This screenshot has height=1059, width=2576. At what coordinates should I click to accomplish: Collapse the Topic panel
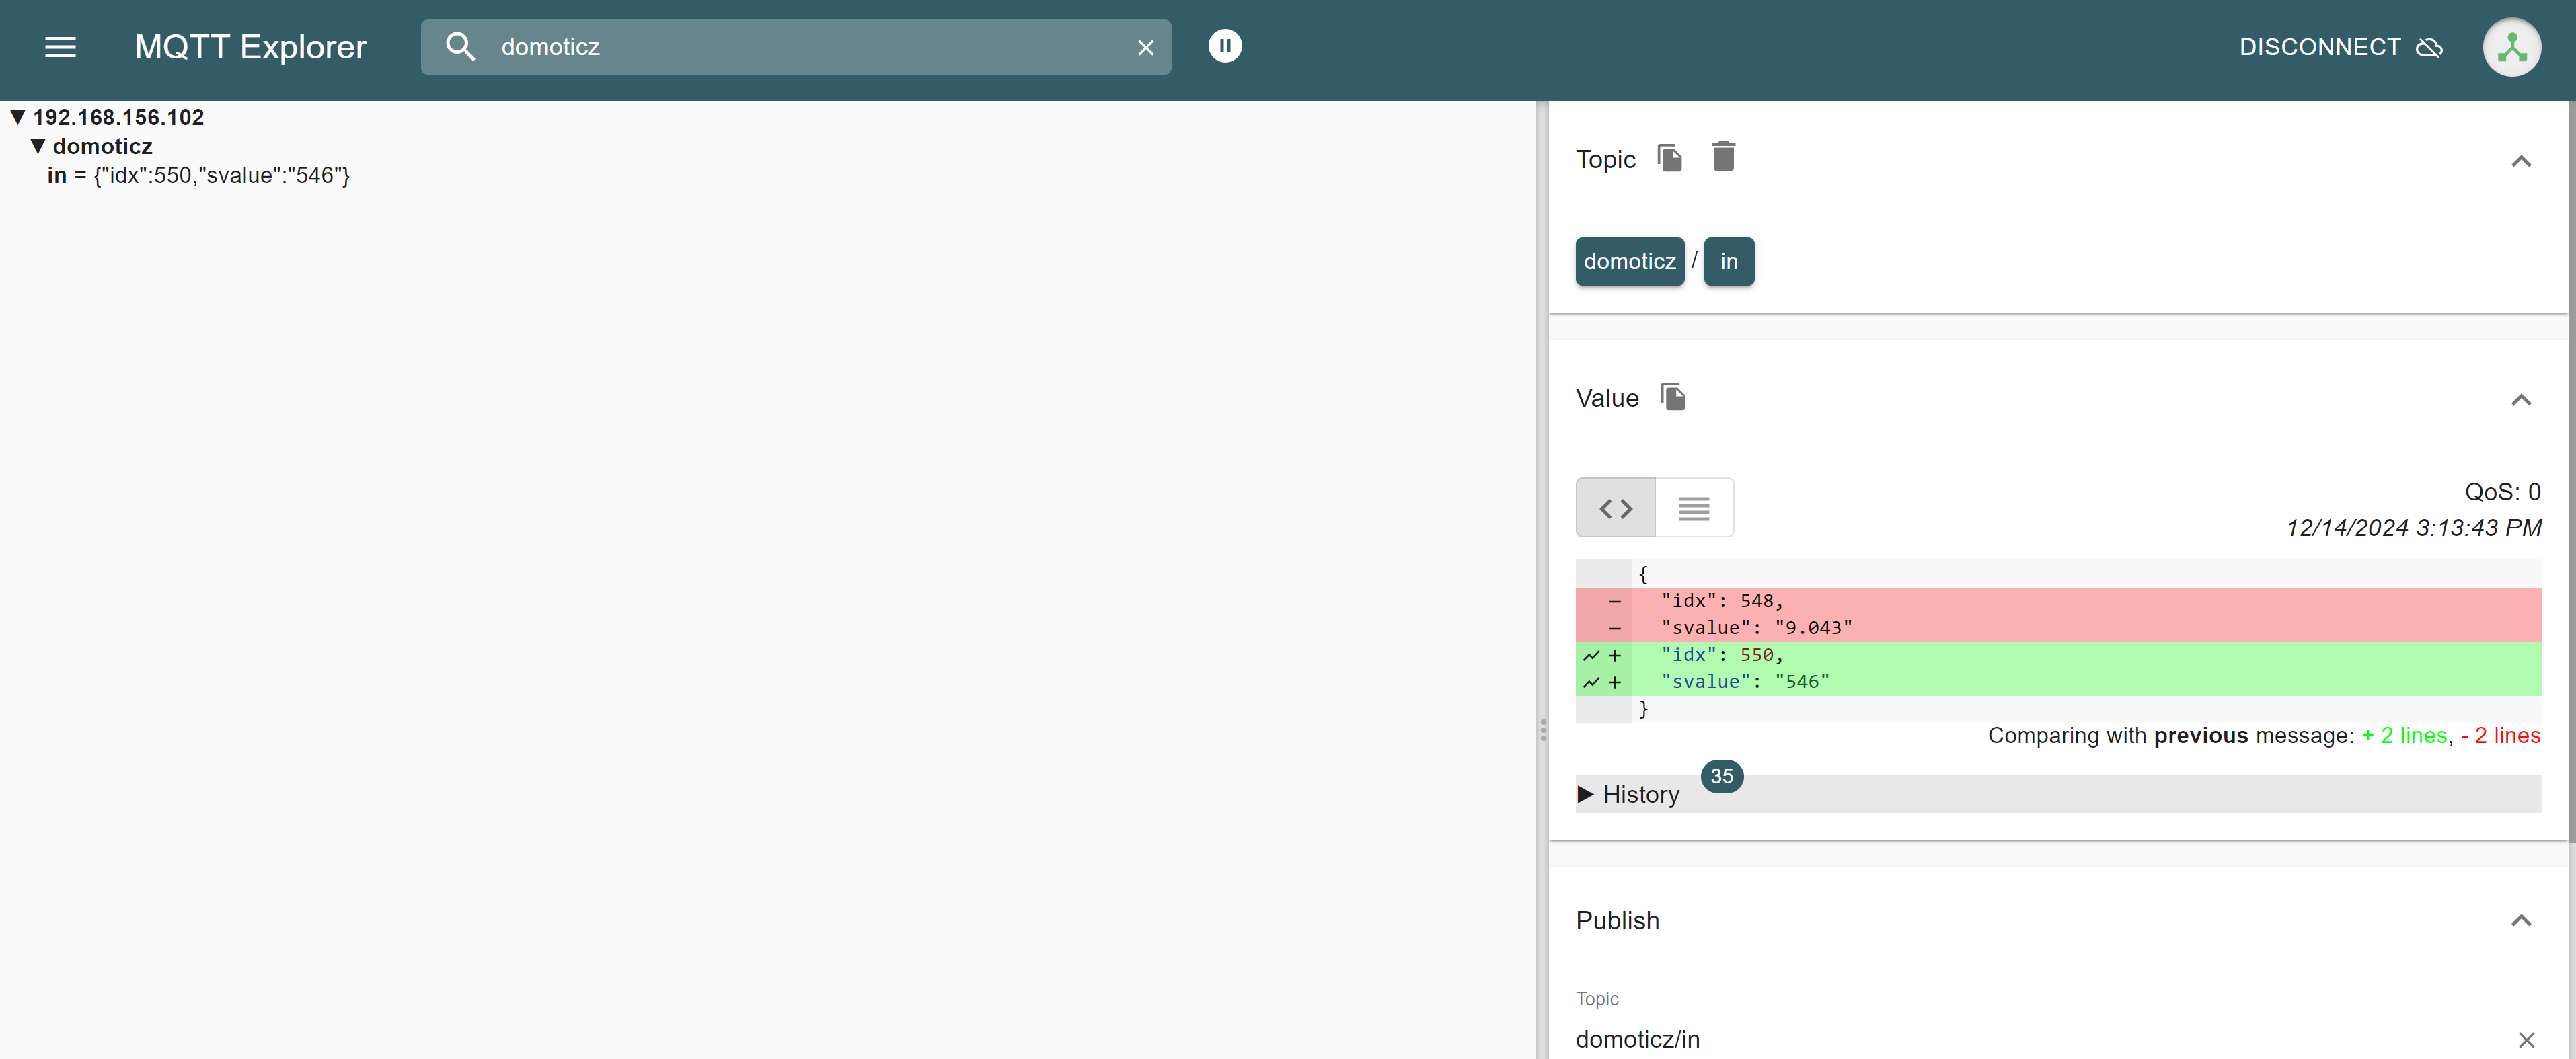coord(2520,161)
